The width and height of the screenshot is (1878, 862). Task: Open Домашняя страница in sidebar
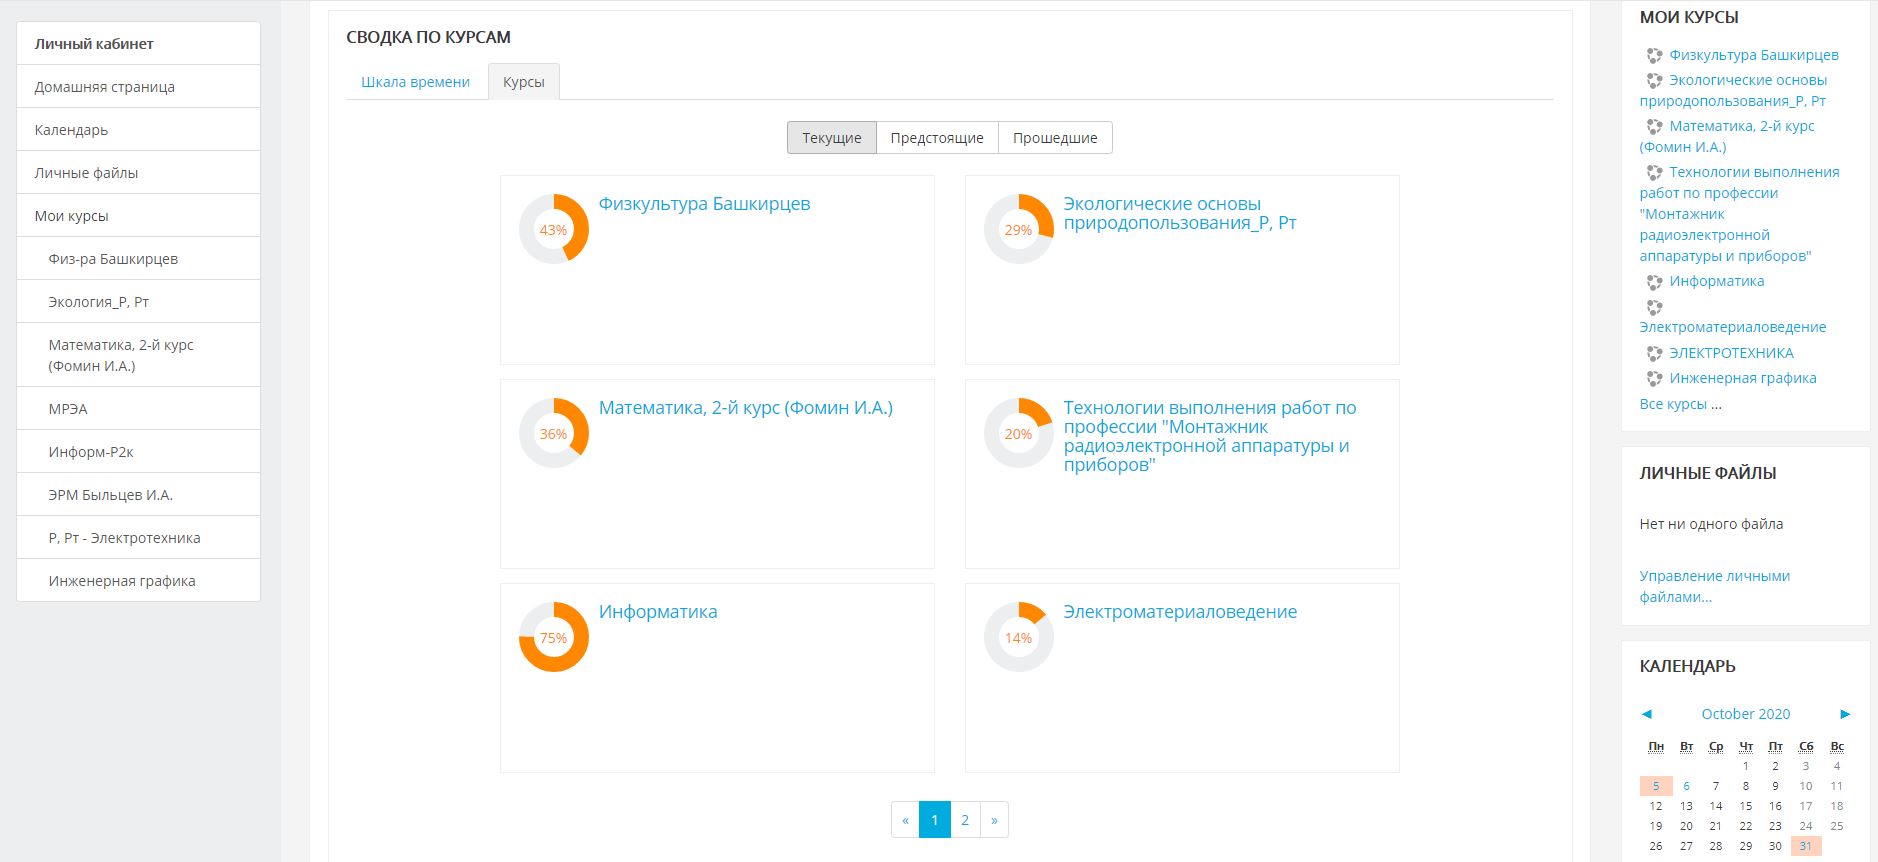(x=138, y=87)
